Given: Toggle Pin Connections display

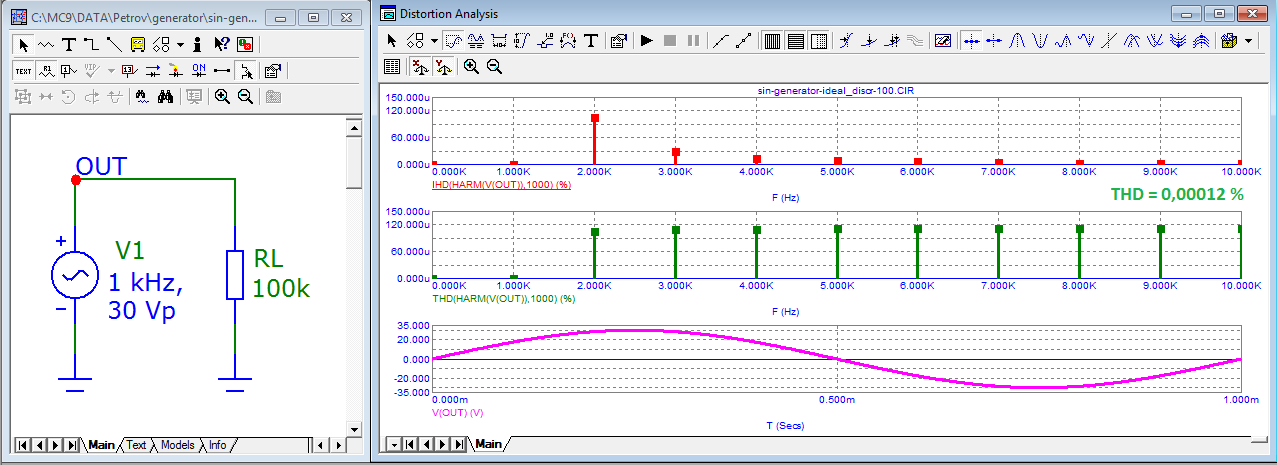Looking at the screenshot, I should [x=222, y=71].
